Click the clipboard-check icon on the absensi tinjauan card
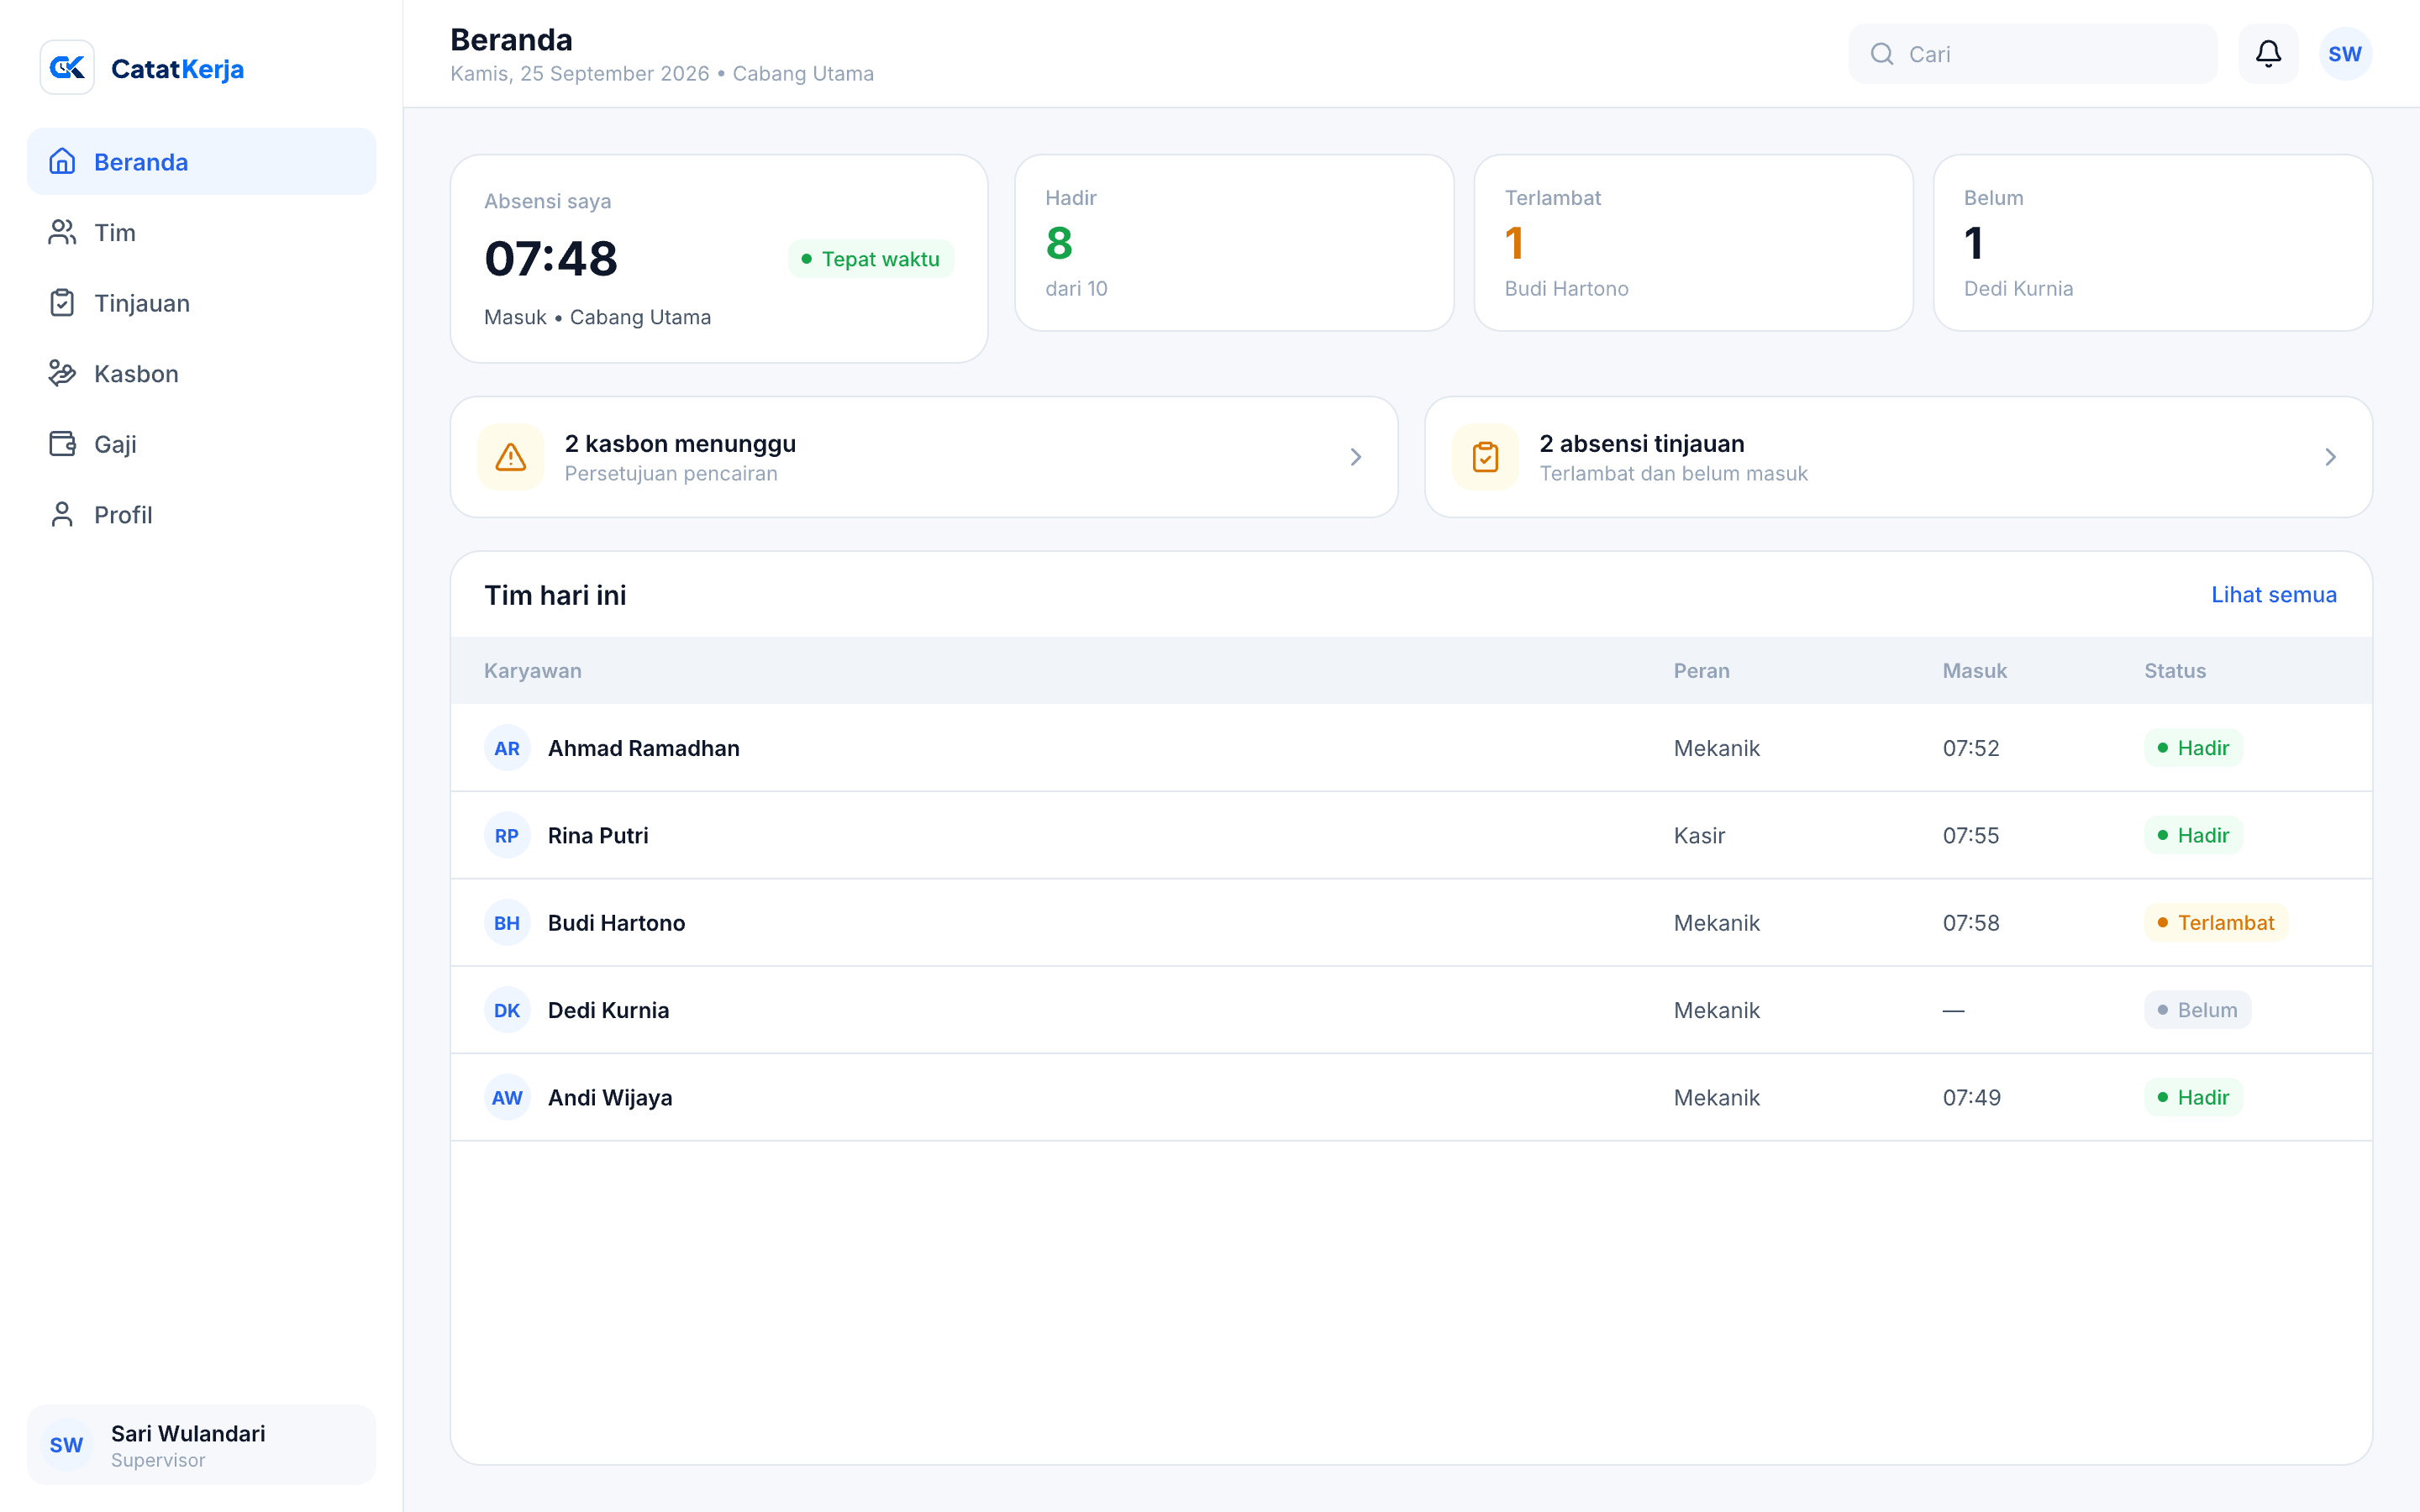The height and width of the screenshot is (1512, 2420). [1485, 457]
